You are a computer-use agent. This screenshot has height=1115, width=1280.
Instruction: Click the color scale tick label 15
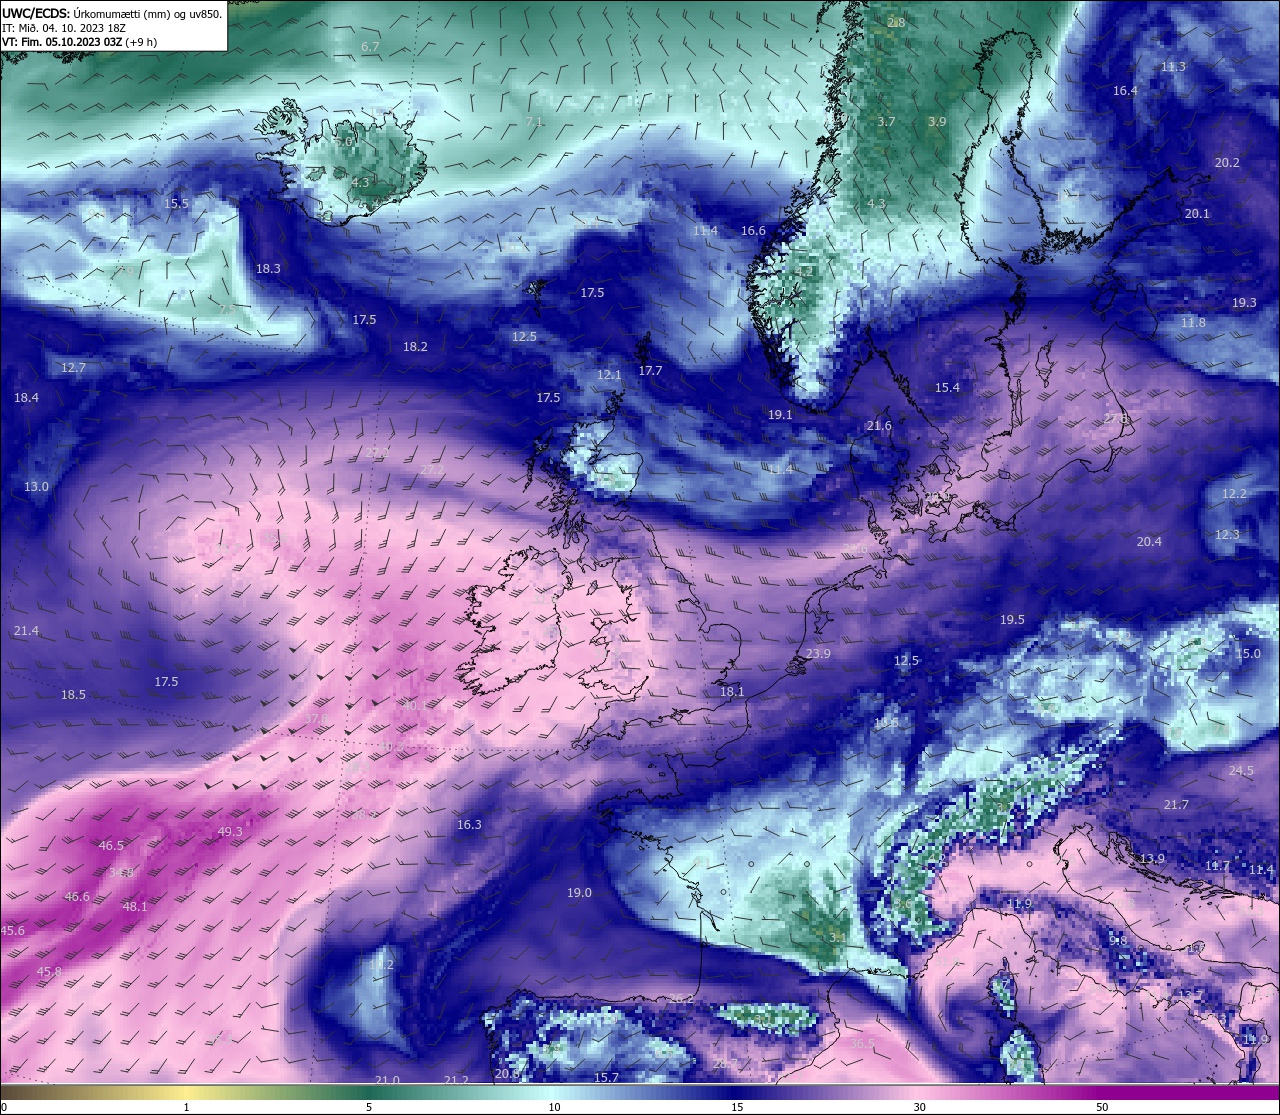(x=737, y=1107)
